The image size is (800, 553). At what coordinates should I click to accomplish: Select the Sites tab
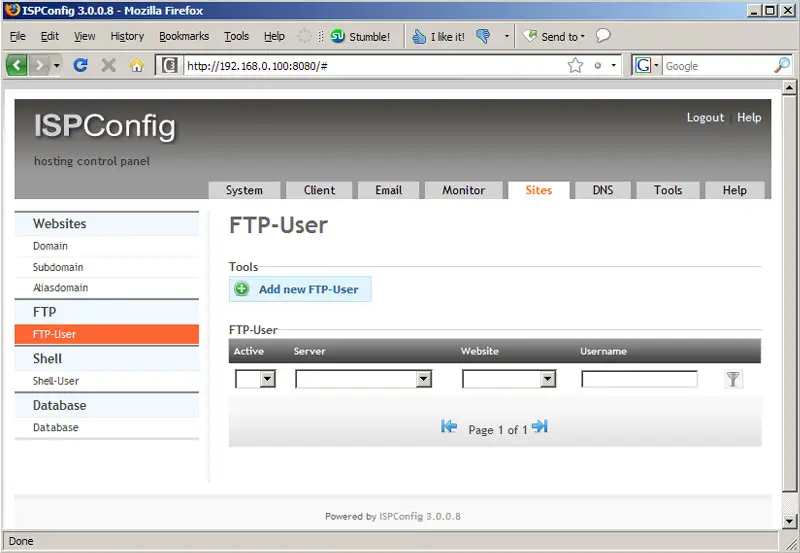(539, 190)
